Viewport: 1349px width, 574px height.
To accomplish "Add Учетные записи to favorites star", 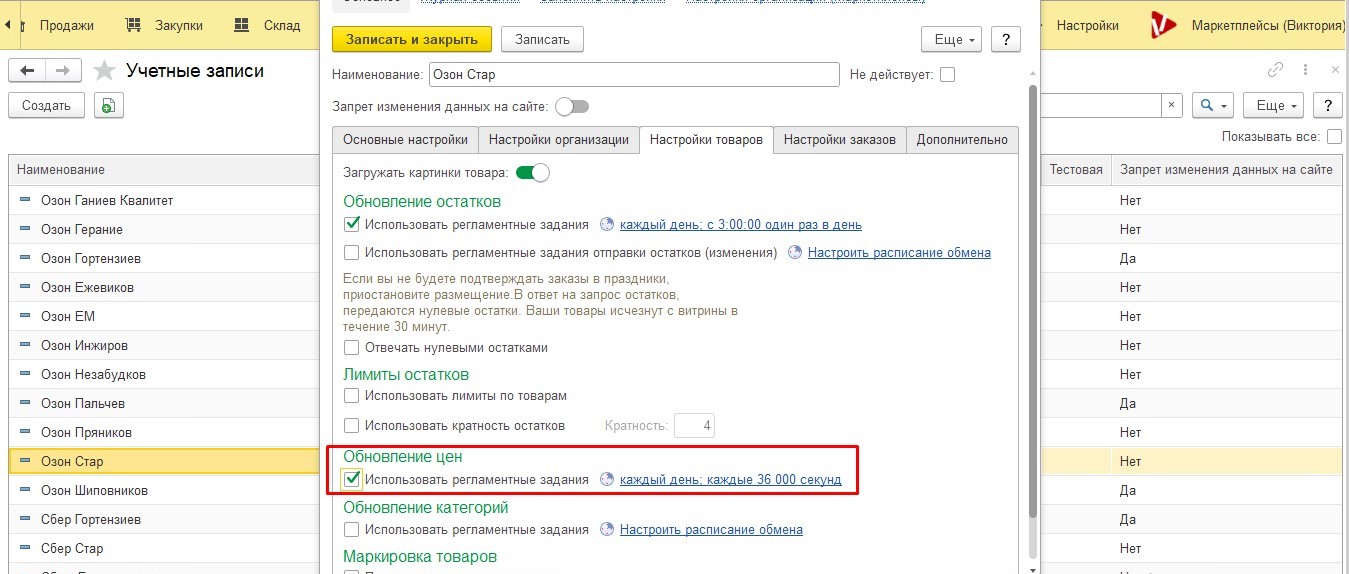I will click(x=104, y=71).
